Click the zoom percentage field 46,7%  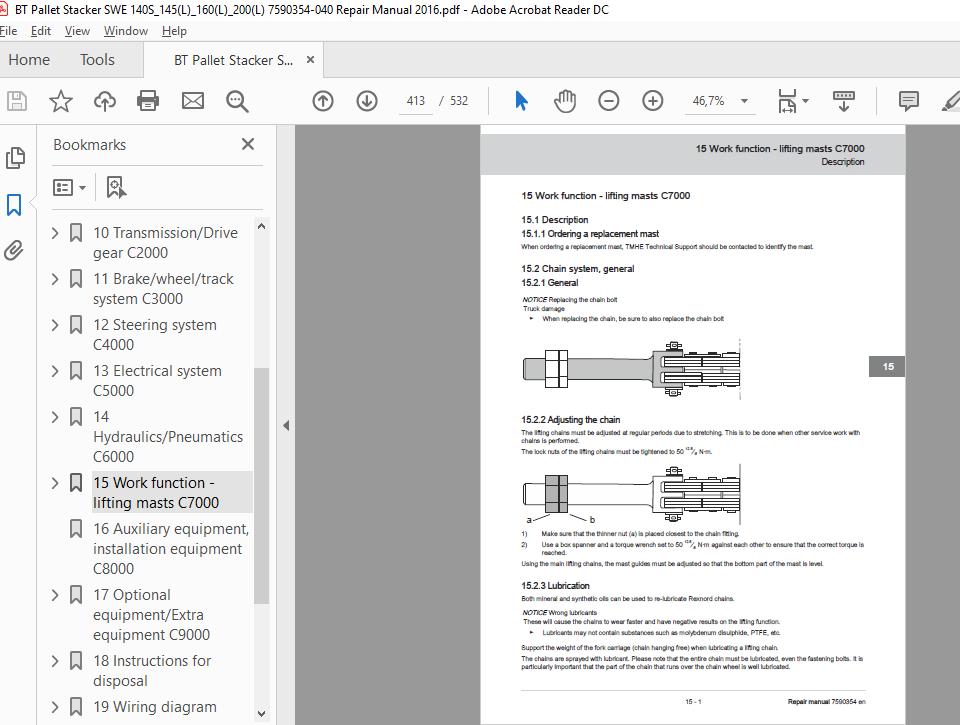click(x=708, y=101)
